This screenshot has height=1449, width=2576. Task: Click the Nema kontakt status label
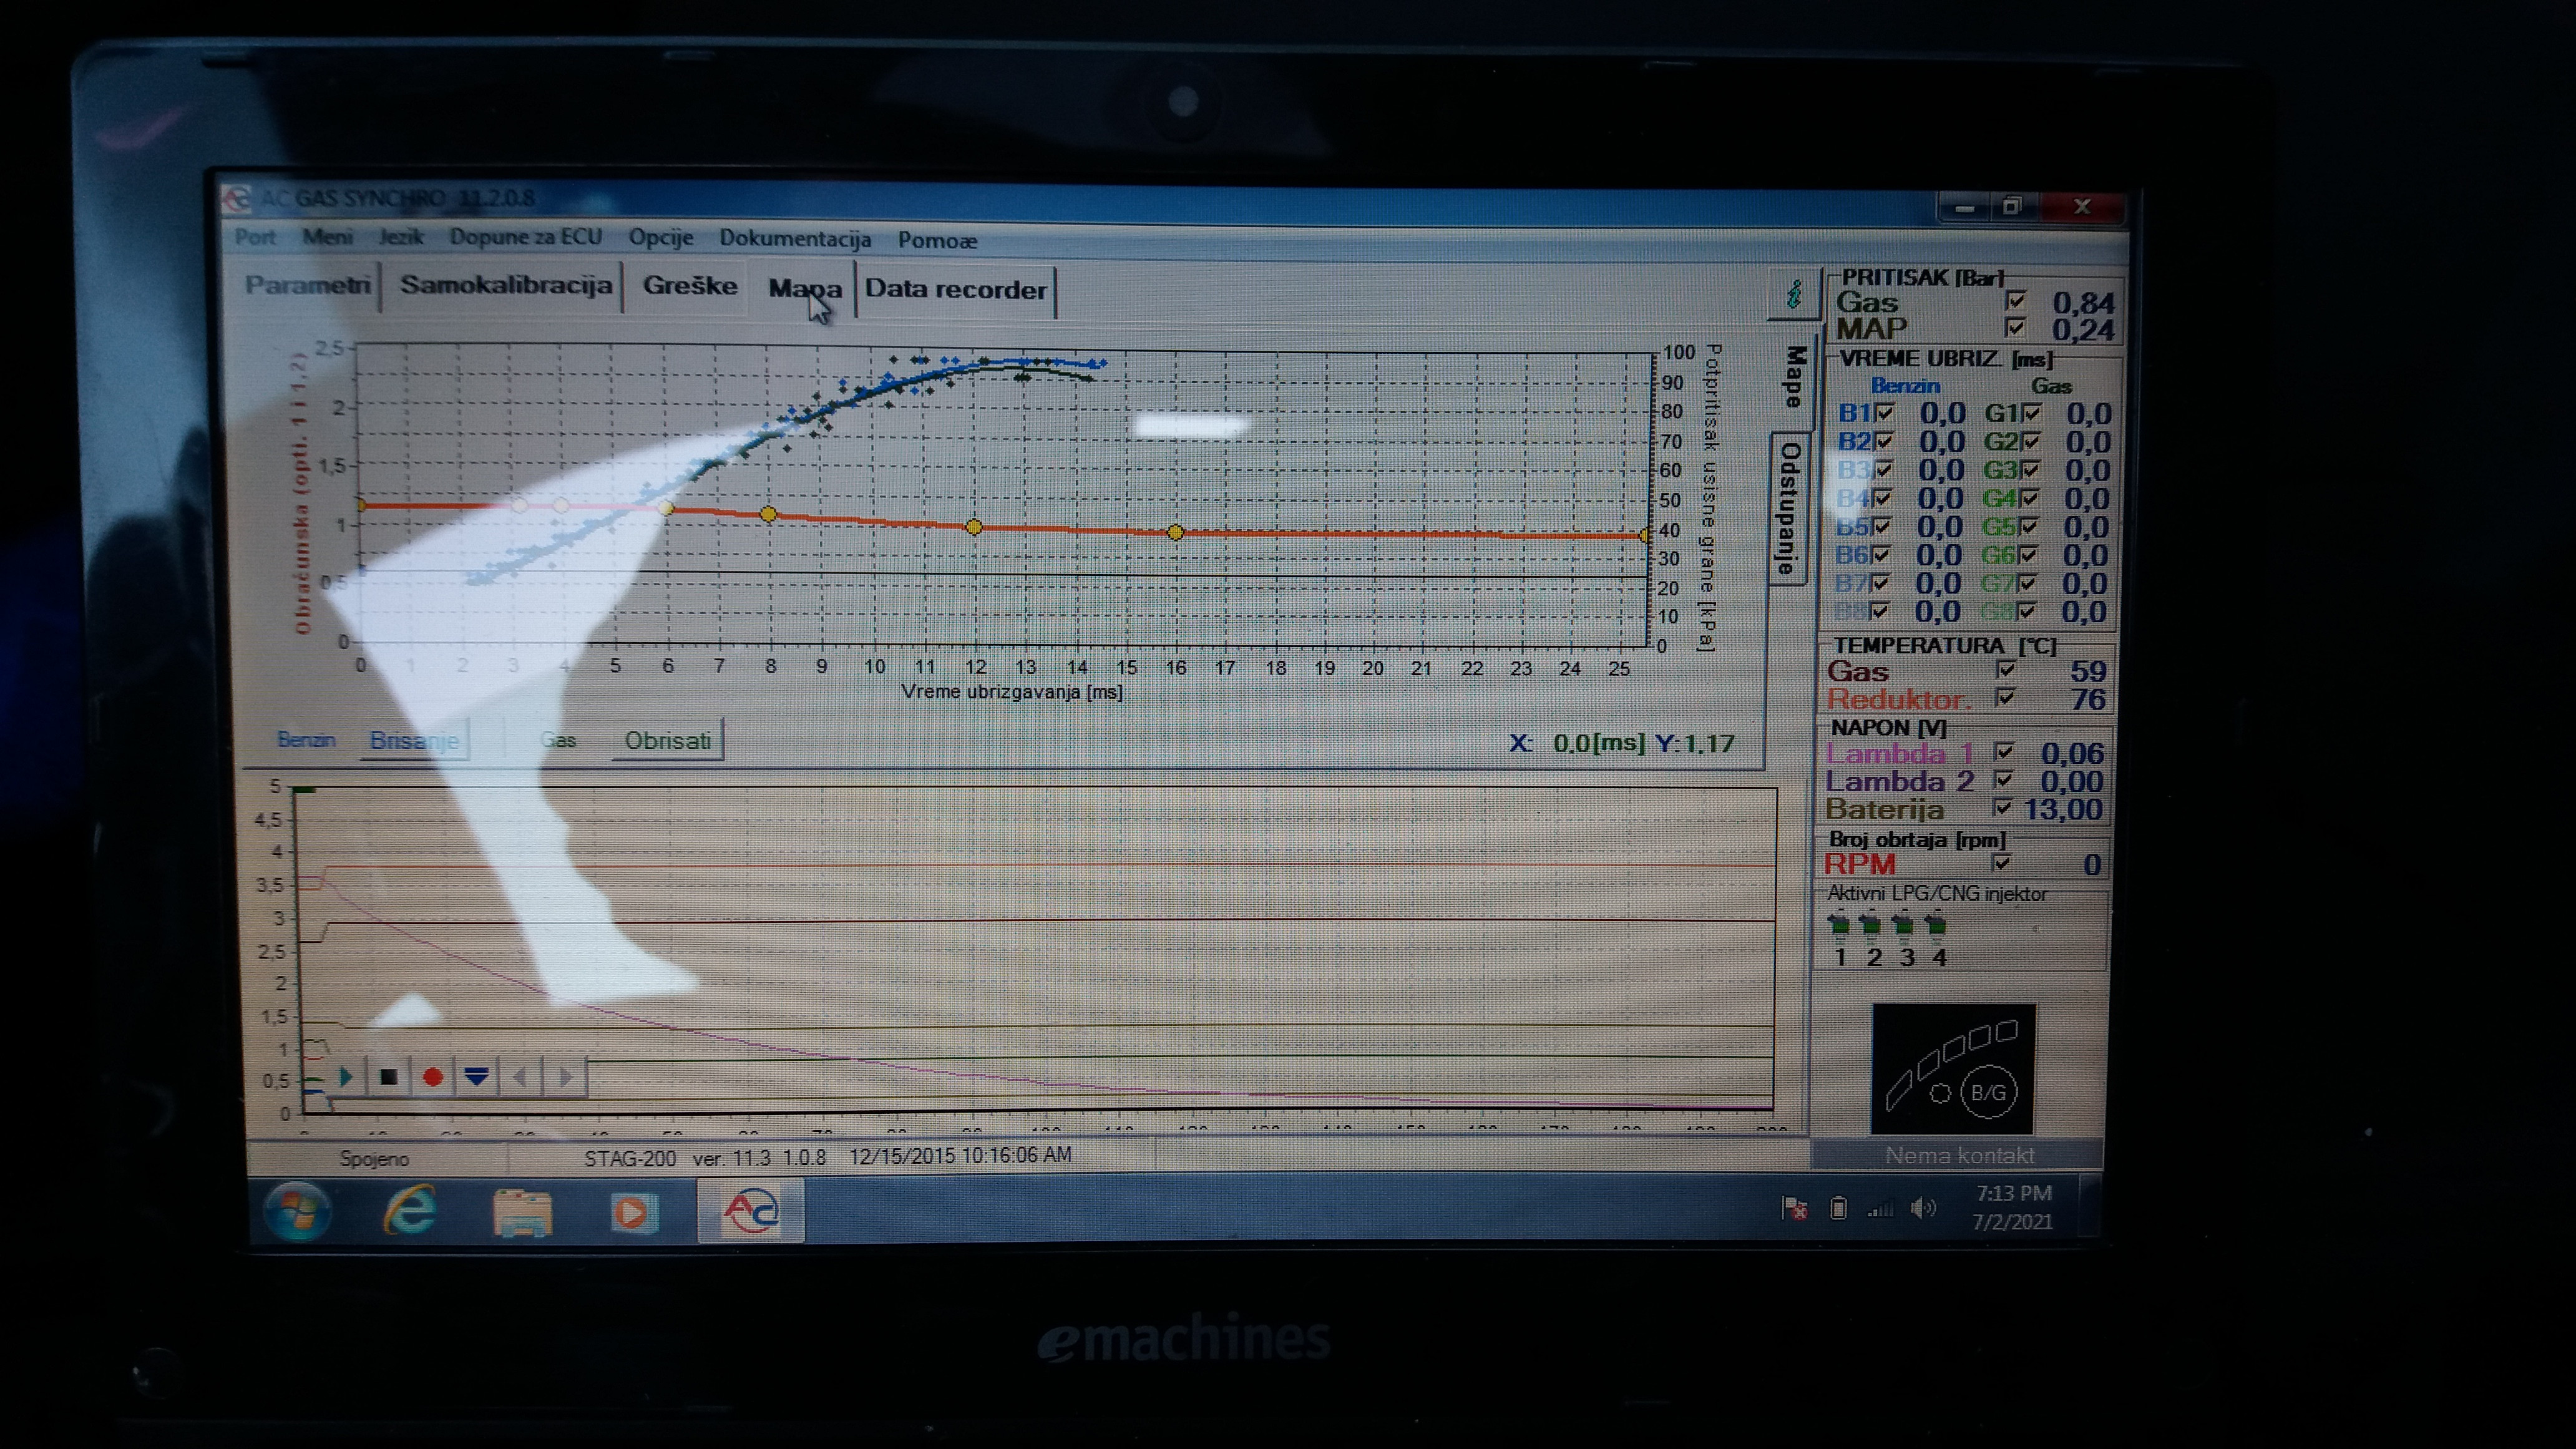click(1959, 1155)
